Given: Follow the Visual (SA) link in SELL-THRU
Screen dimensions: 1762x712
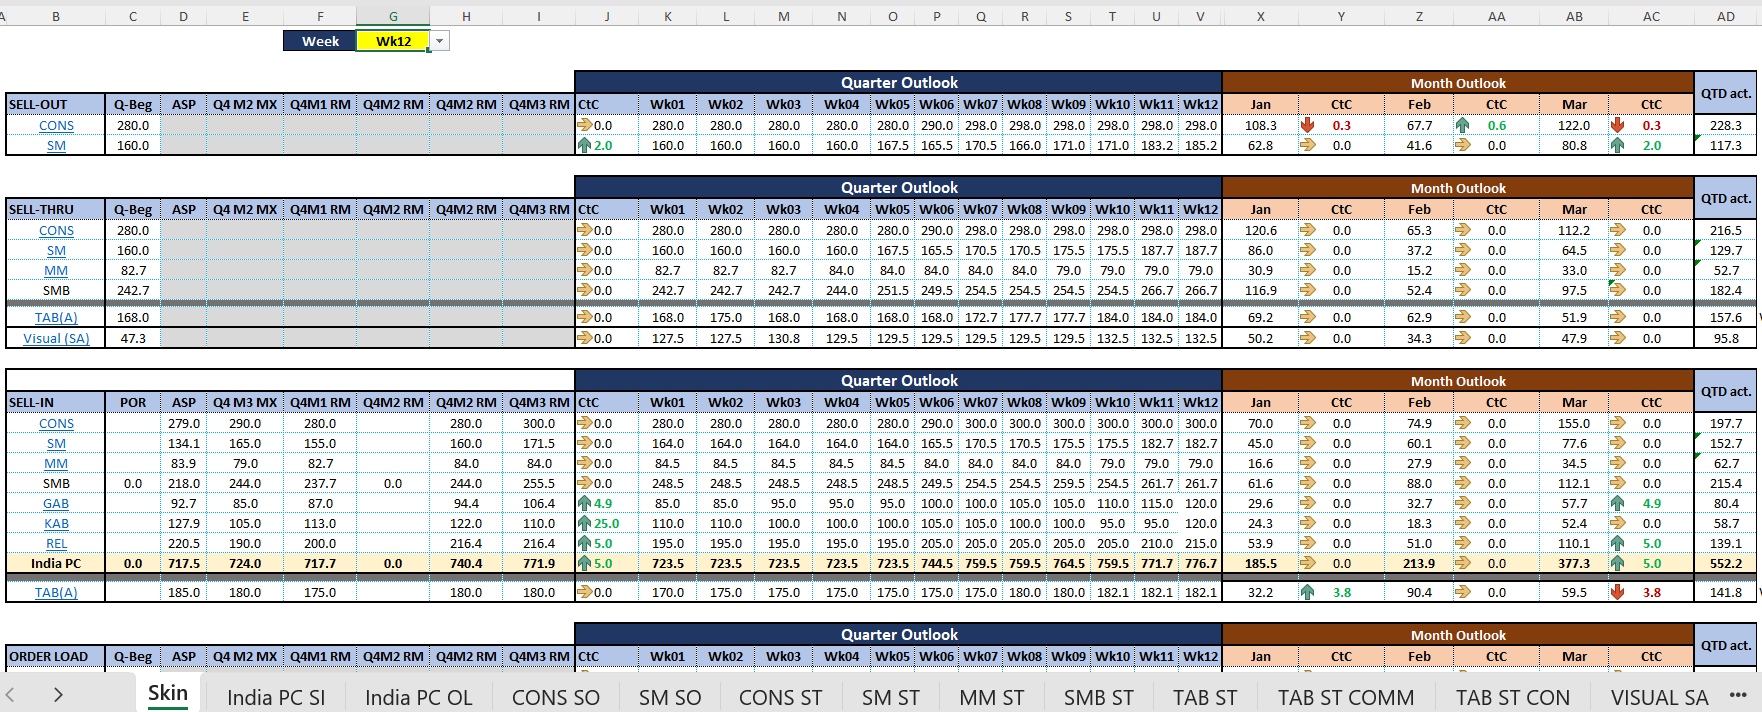Looking at the screenshot, I should 56,339.
